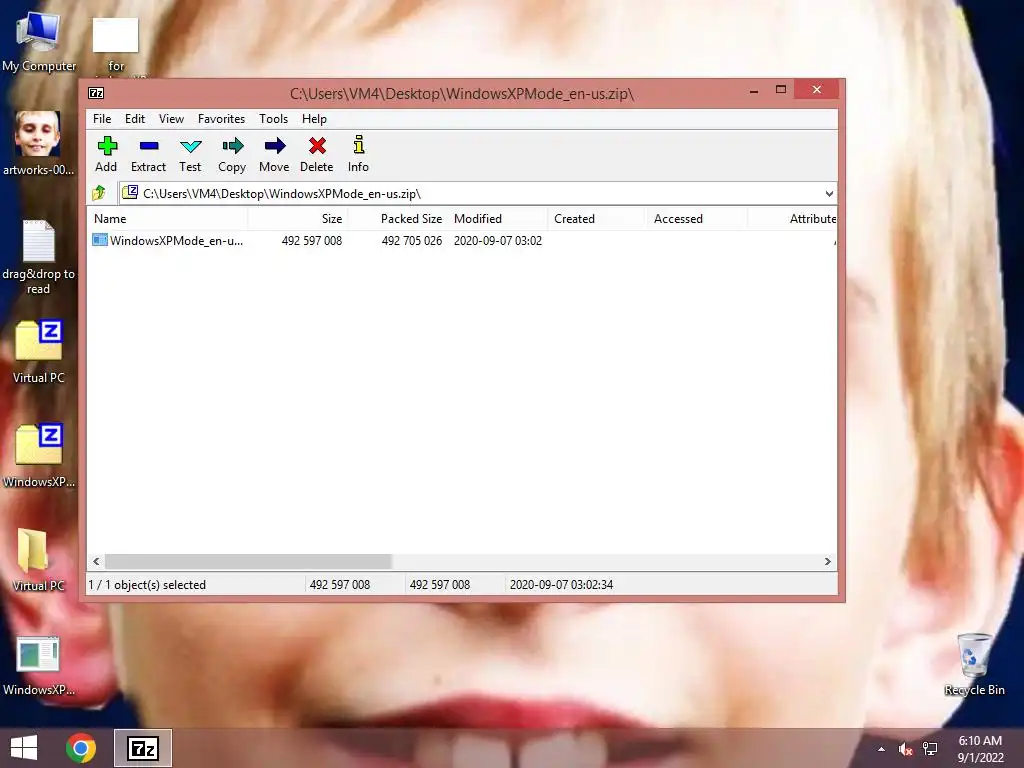Select the artworks-00... image icon
This screenshot has height=768, width=1024.
(x=38, y=144)
